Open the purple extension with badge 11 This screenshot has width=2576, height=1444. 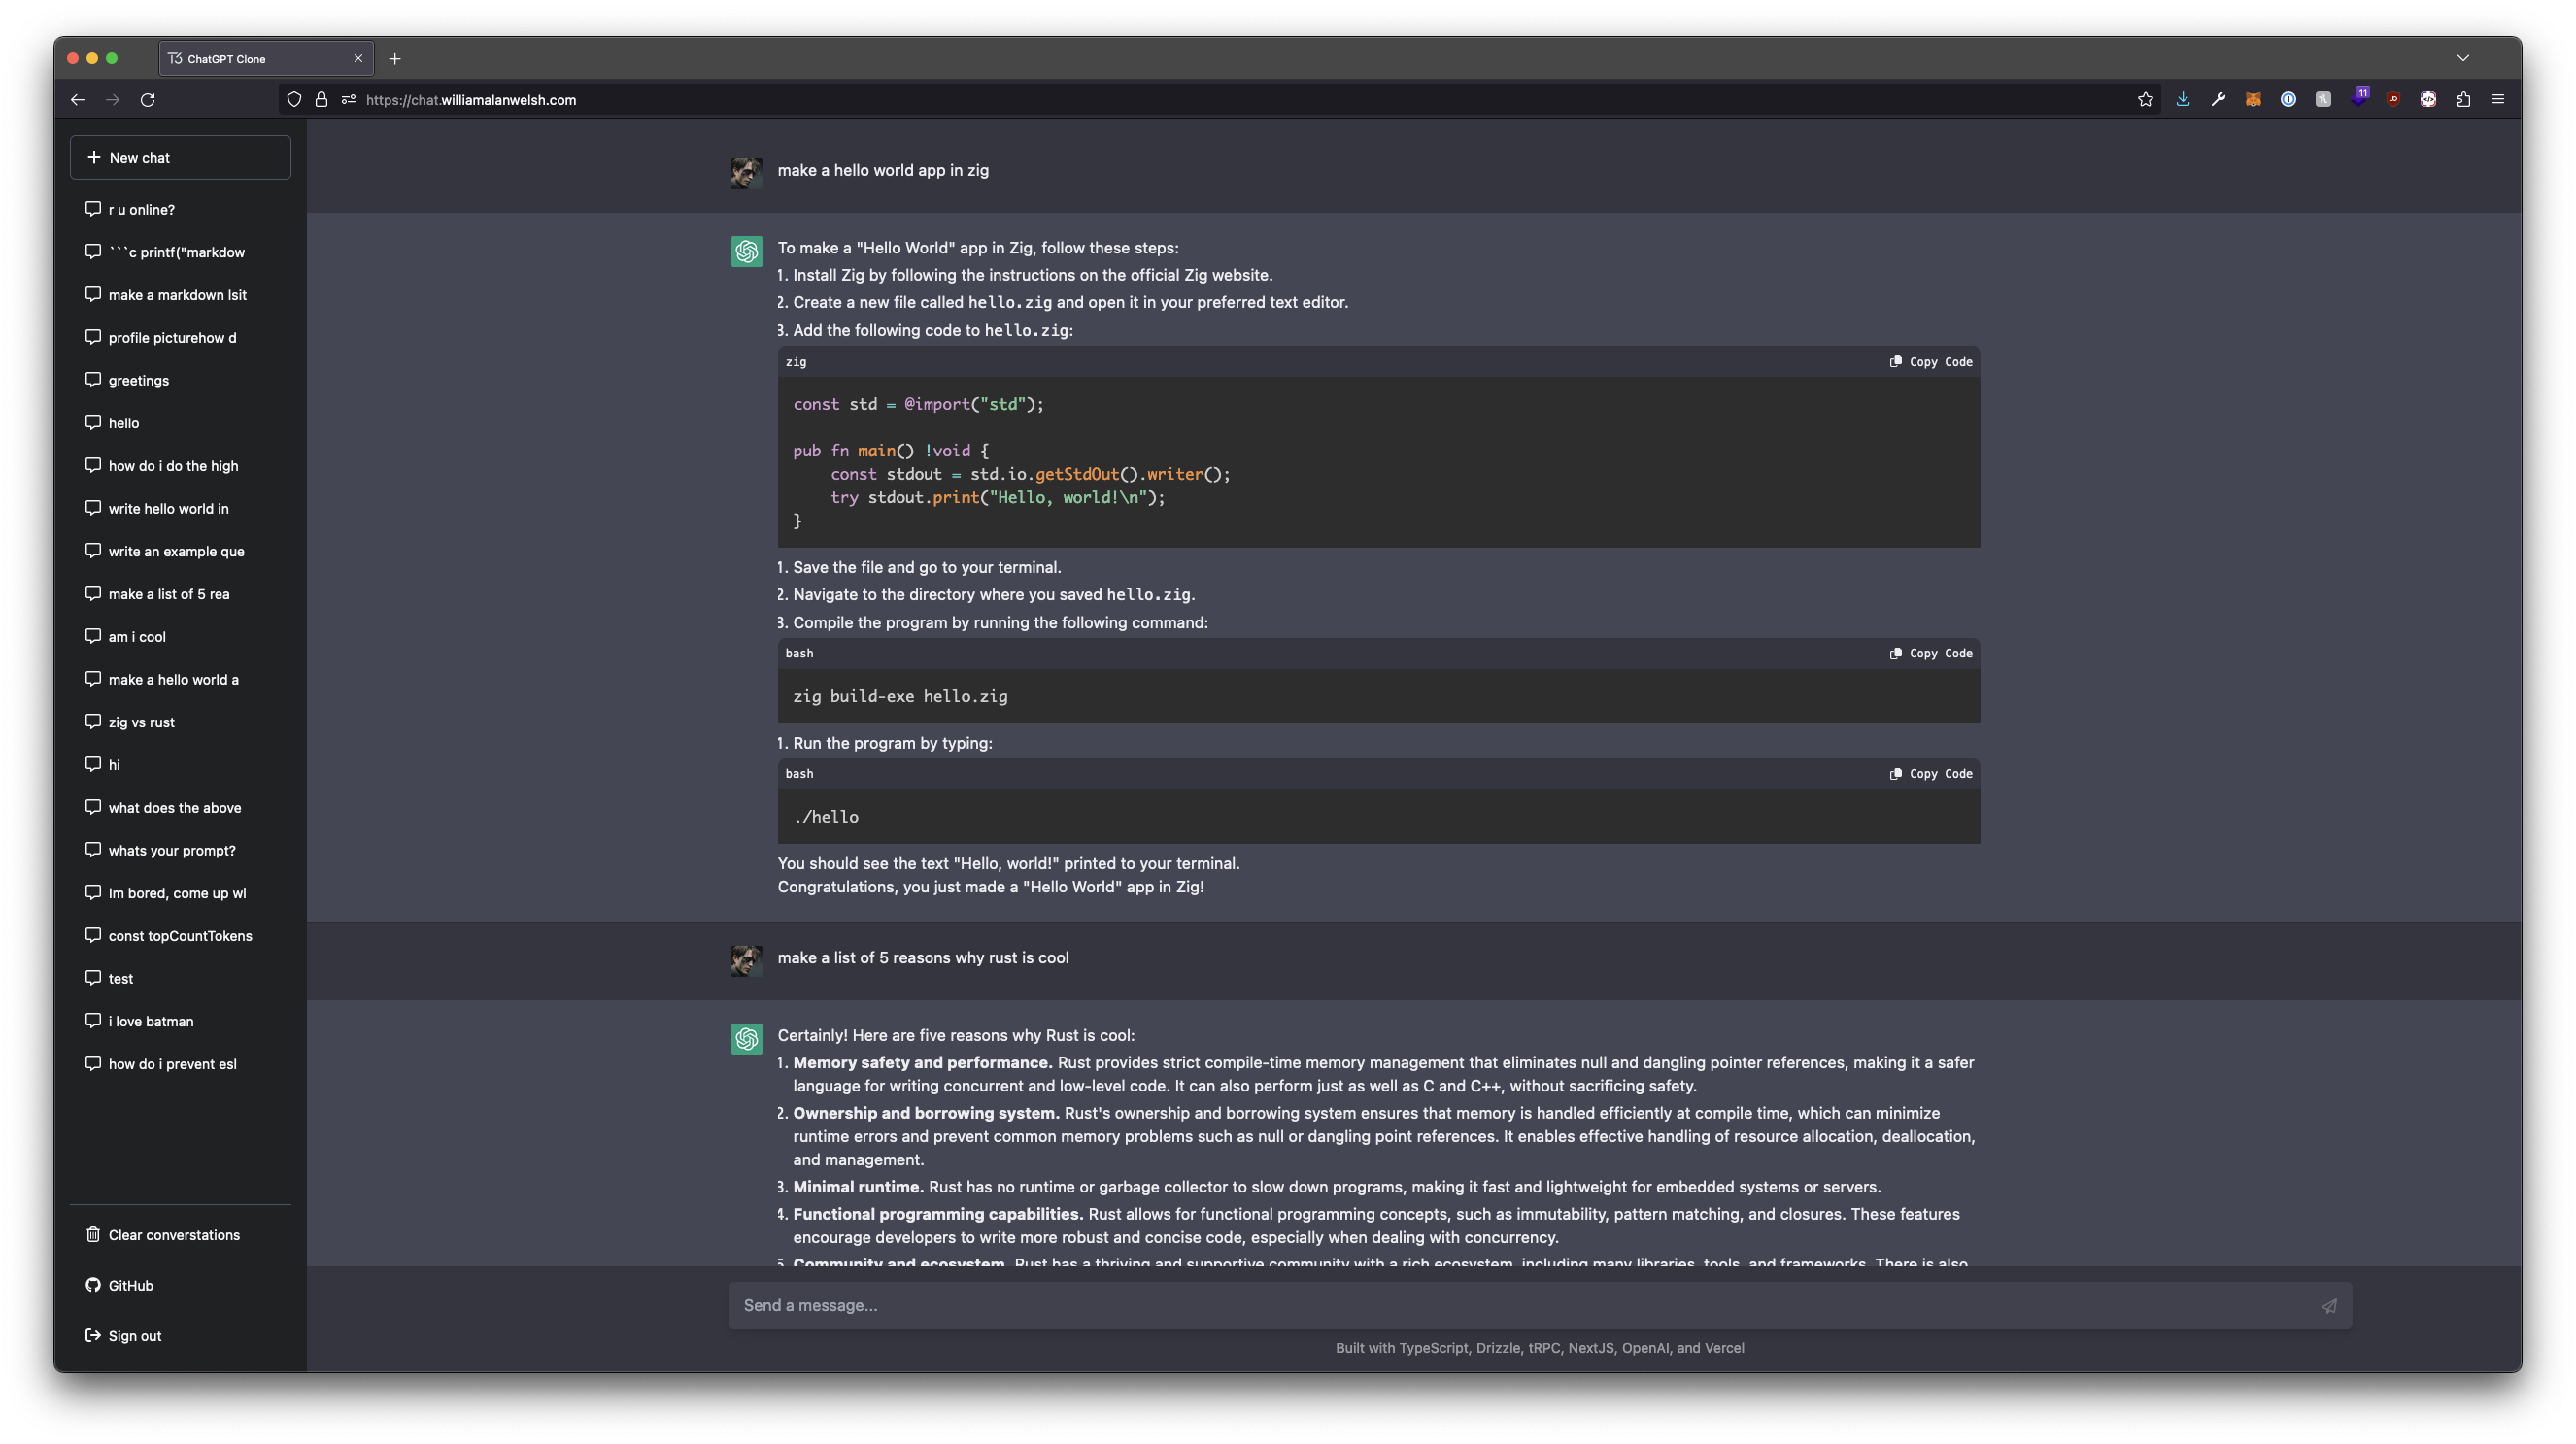pyautogui.click(x=2359, y=98)
